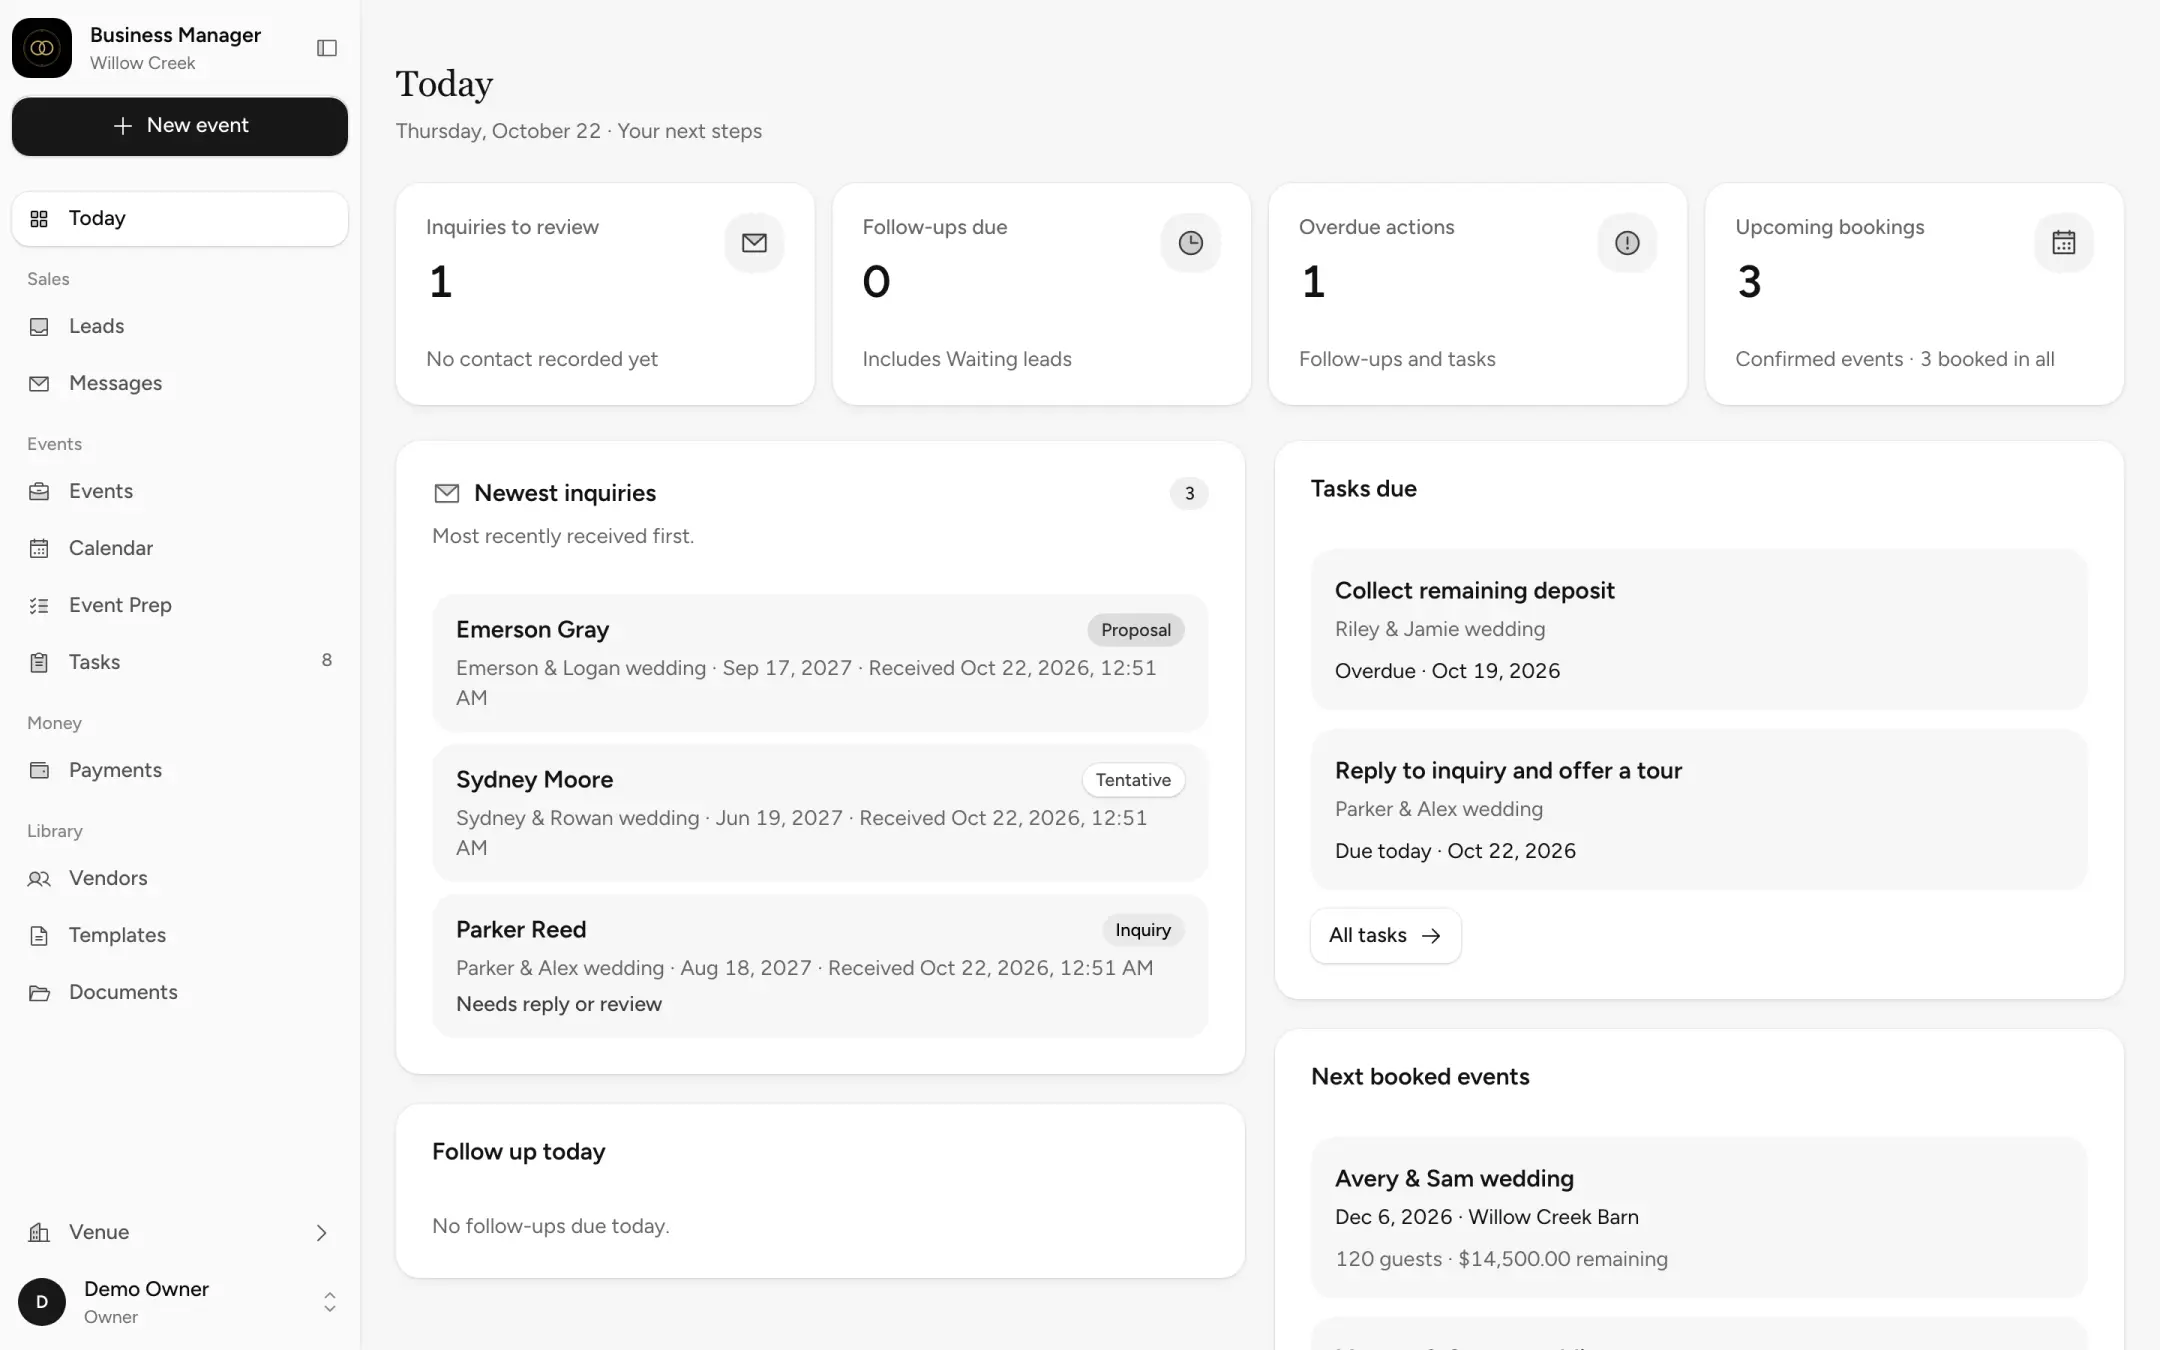Open the All tasks link
This screenshot has height=1350, width=2160.
[x=1385, y=936]
